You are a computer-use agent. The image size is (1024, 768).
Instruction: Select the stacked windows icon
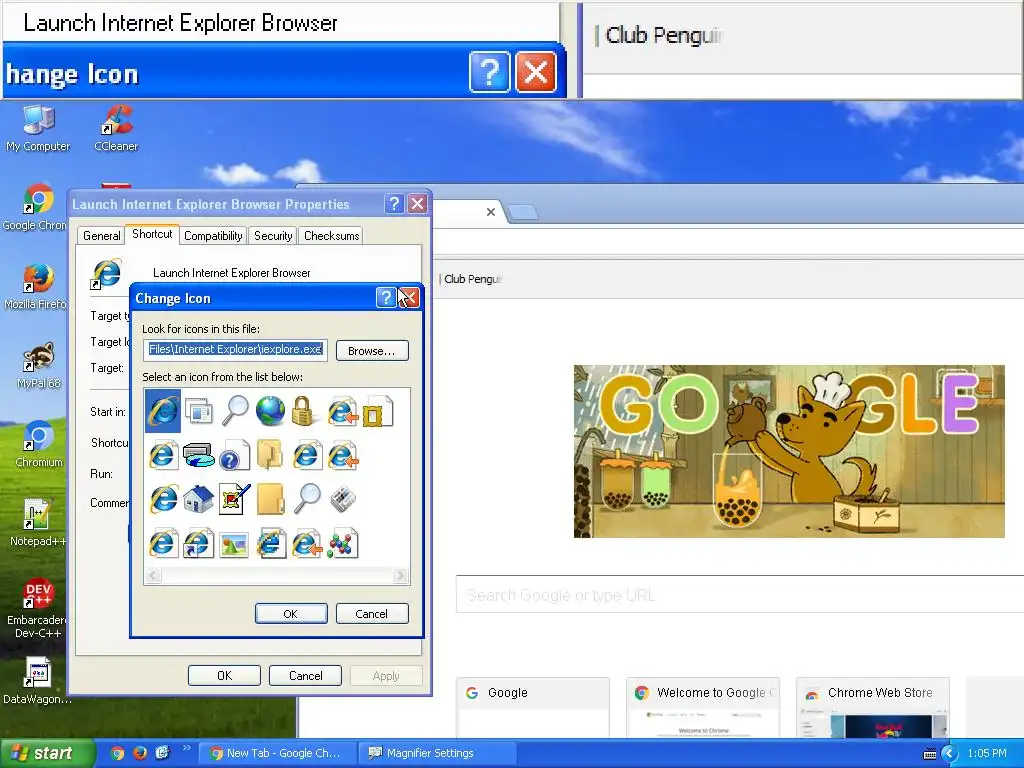(x=198, y=411)
